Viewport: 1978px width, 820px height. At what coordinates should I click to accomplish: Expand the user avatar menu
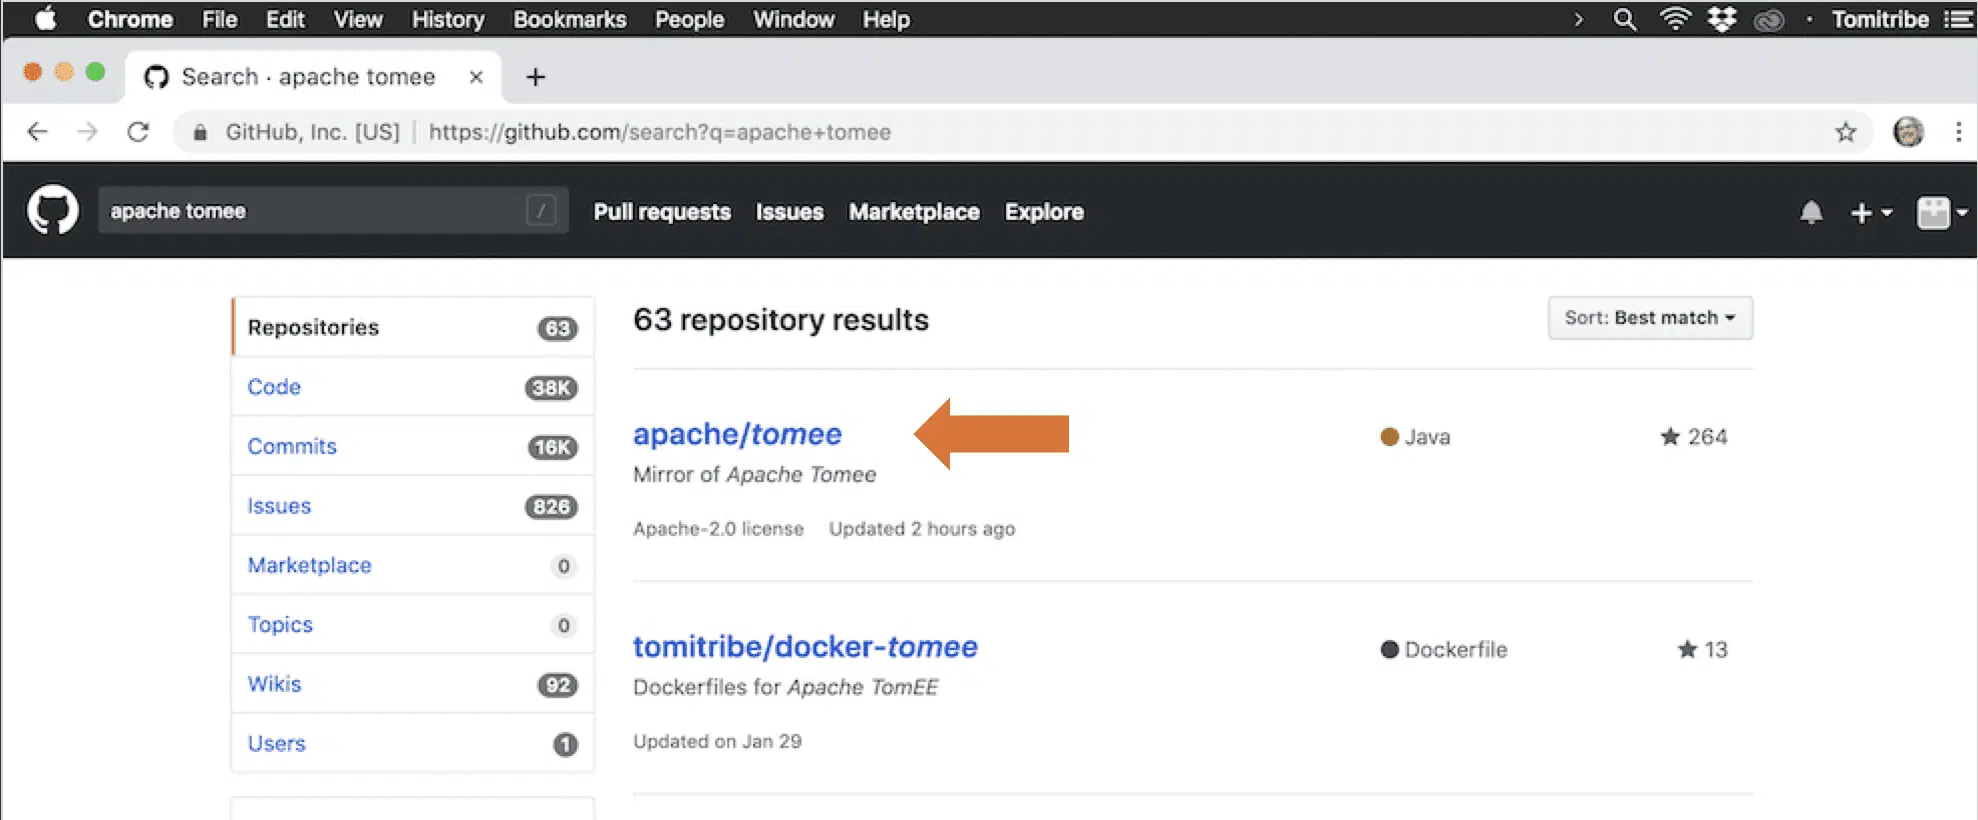click(1941, 212)
